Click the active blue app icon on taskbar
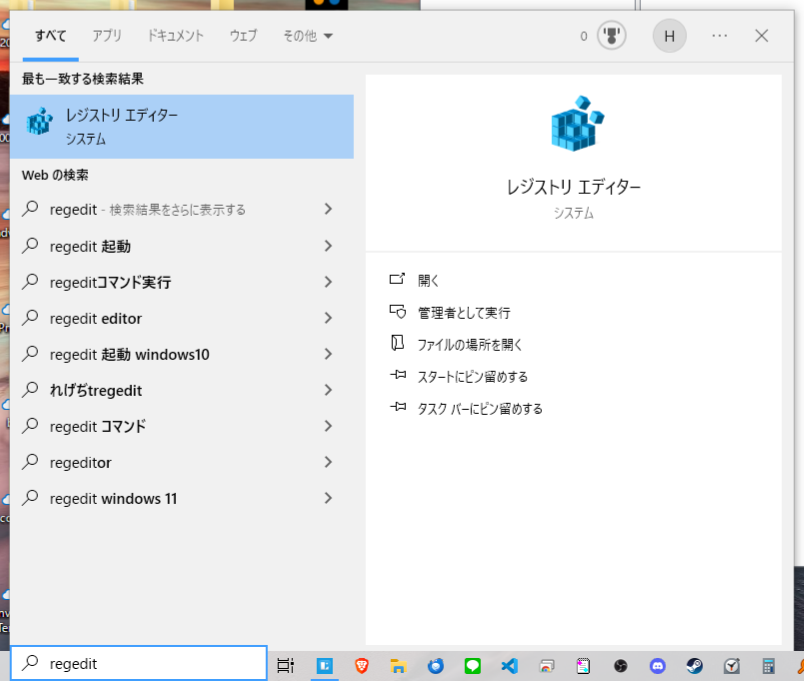804x681 pixels. 325,666
